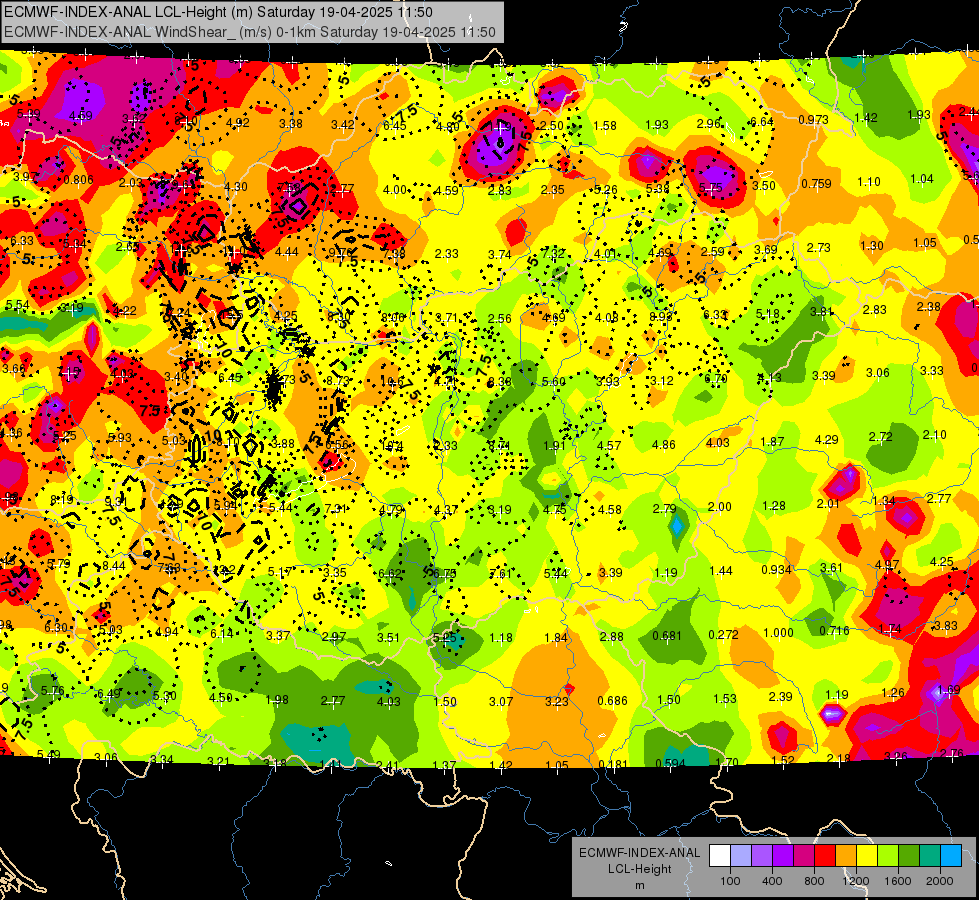Image resolution: width=979 pixels, height=900 pixels.
Task: Click the legend tick label '2000'
Action: coord(940,881)
